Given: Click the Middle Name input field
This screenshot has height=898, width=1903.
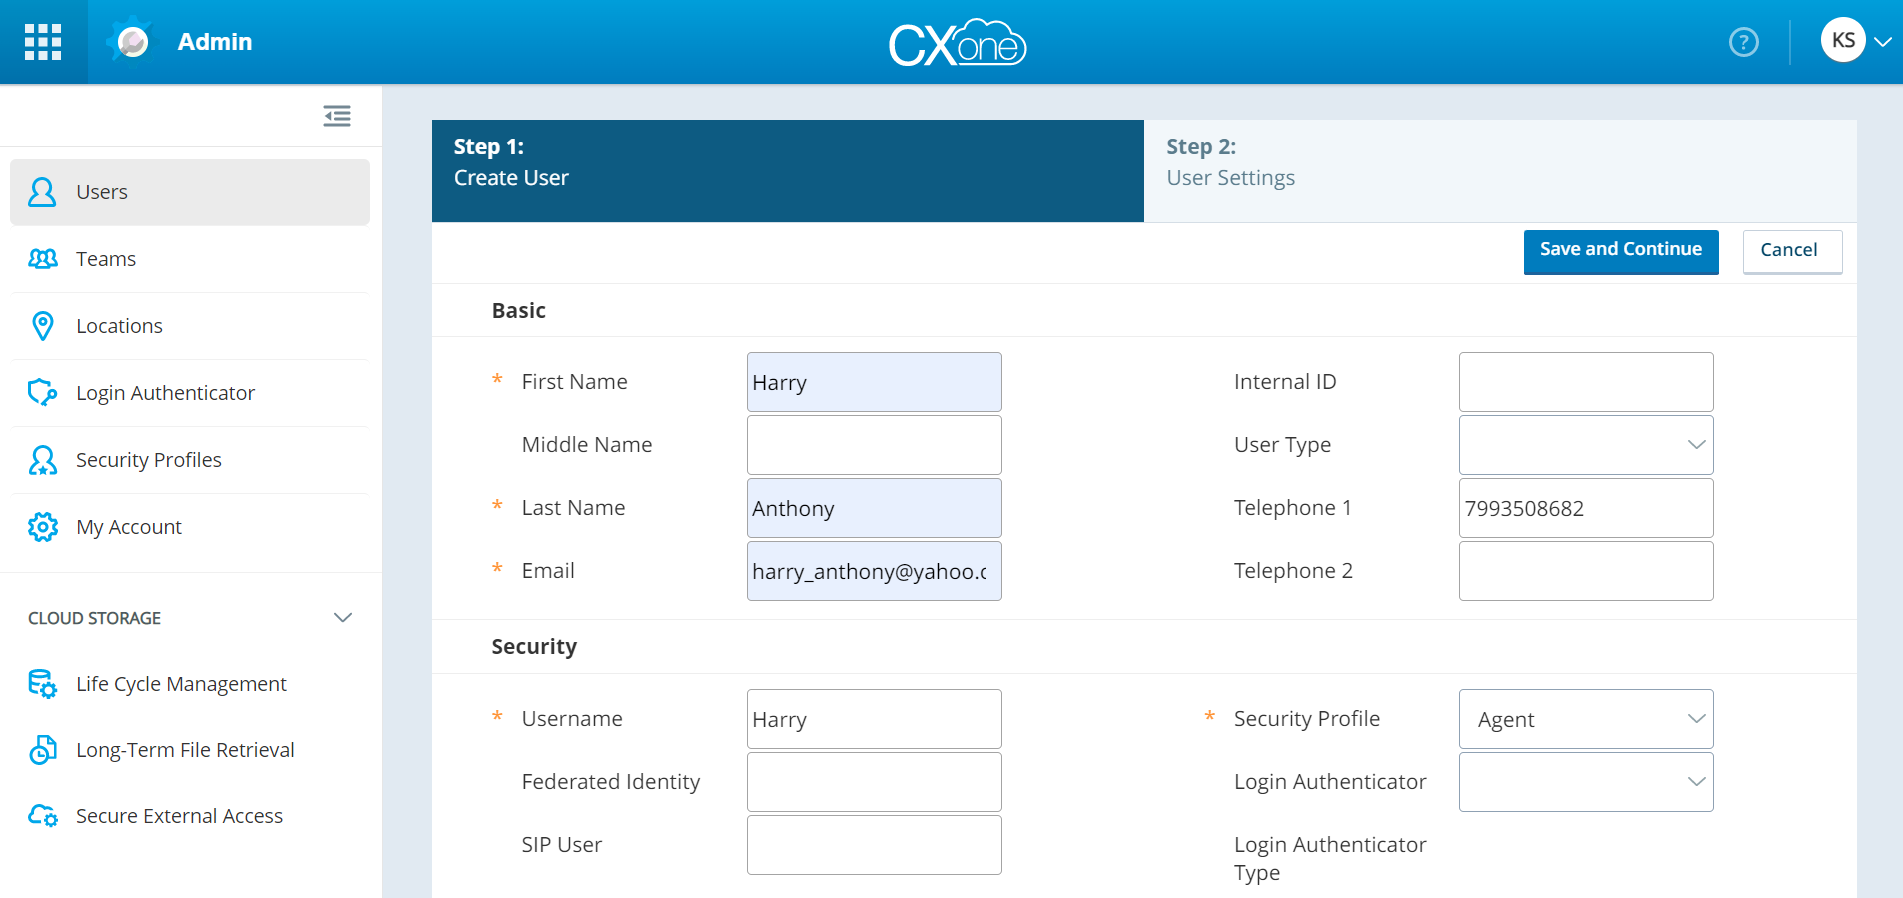Looking at the screenshot, I should point(873,445).
